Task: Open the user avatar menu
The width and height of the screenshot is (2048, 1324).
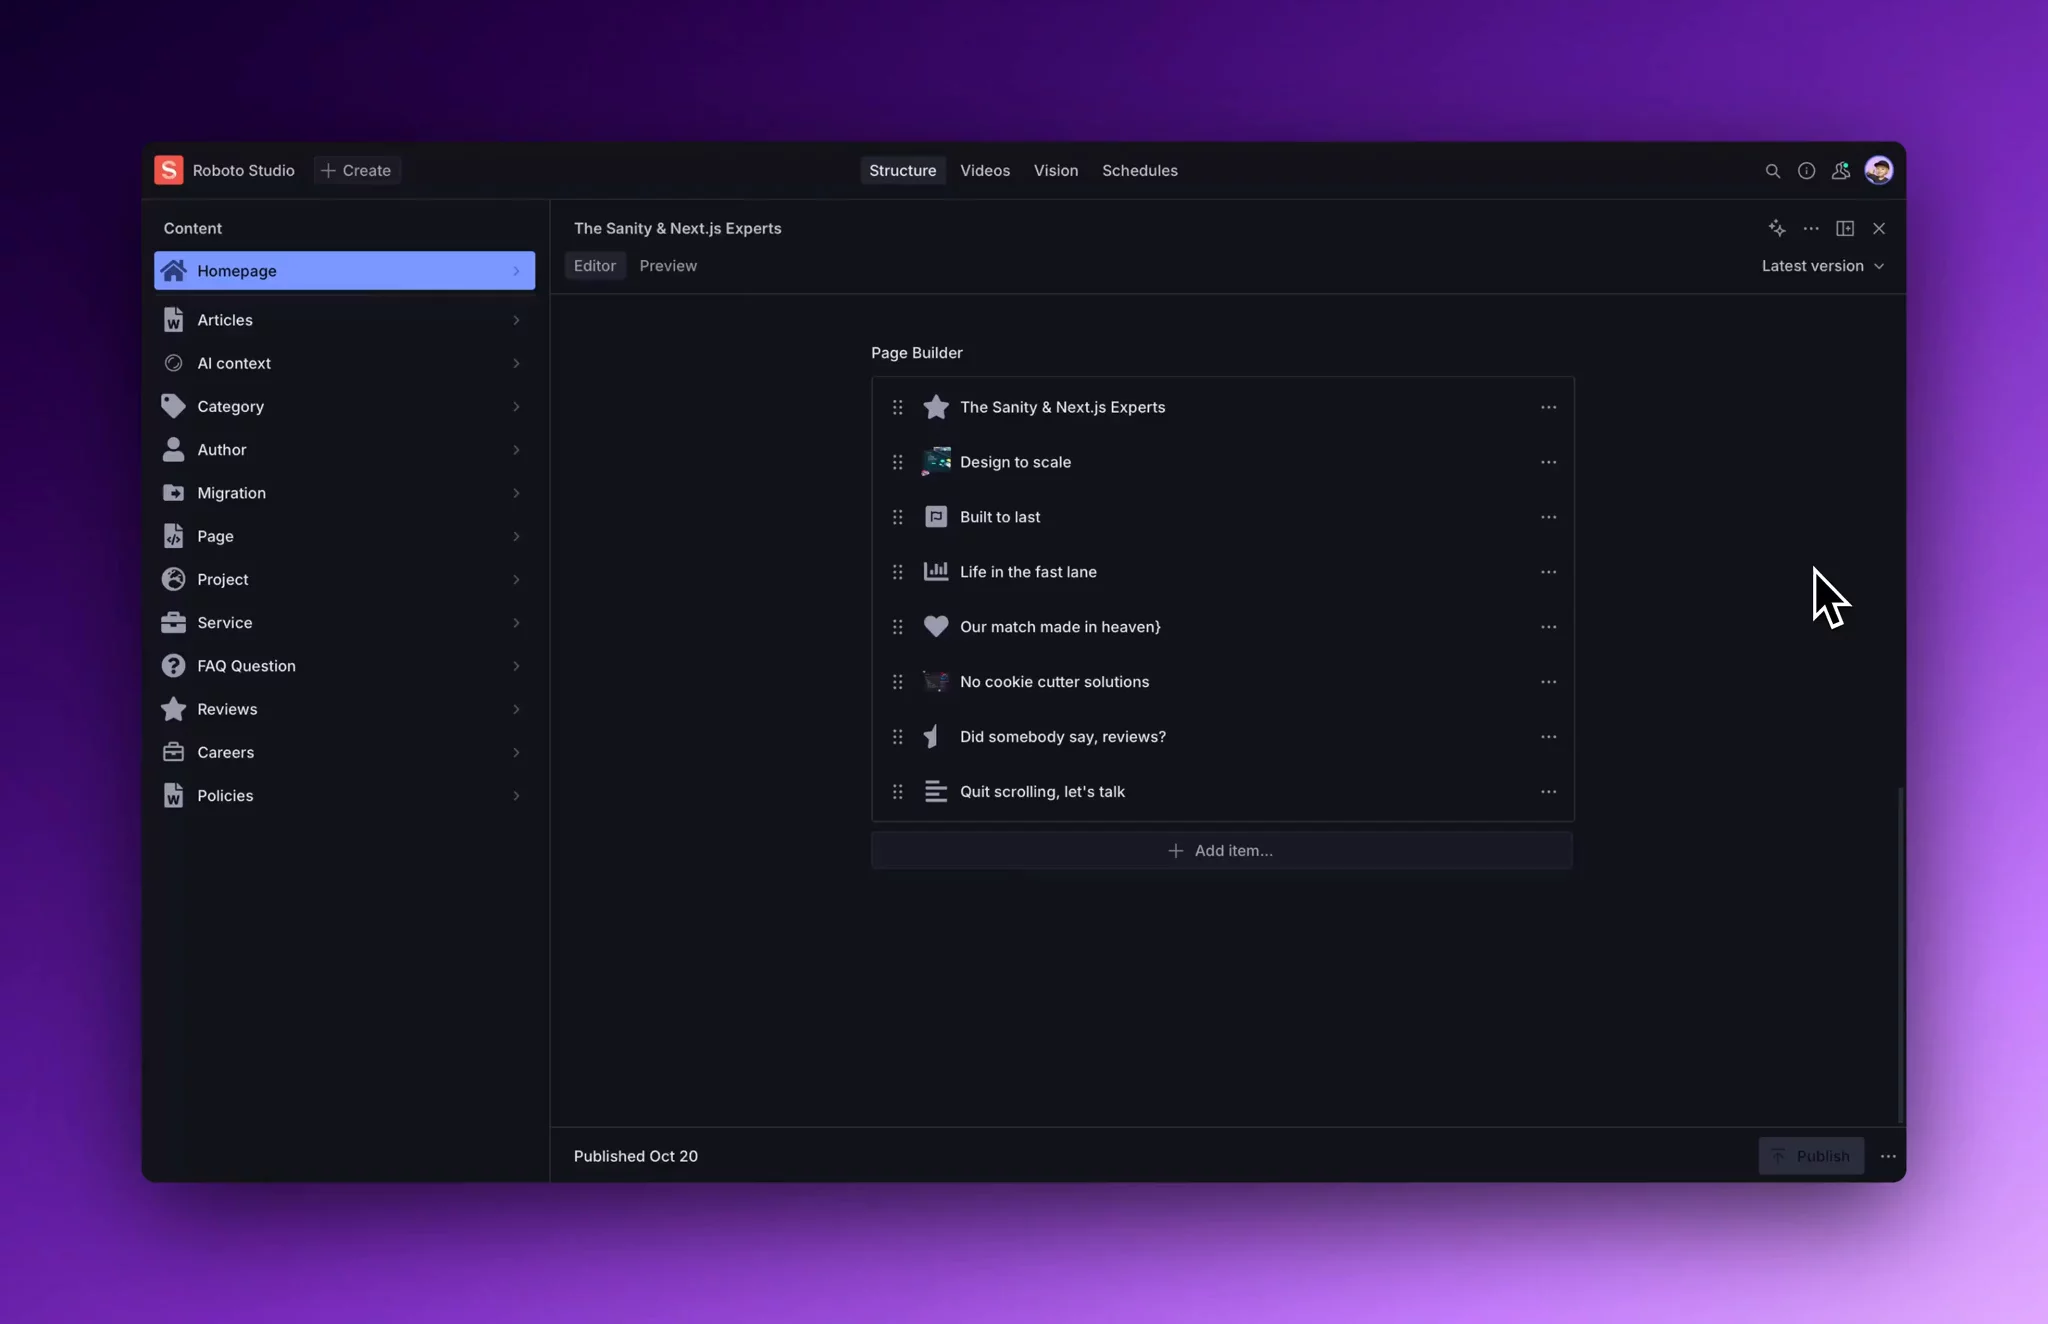Action: point(1878,171)
